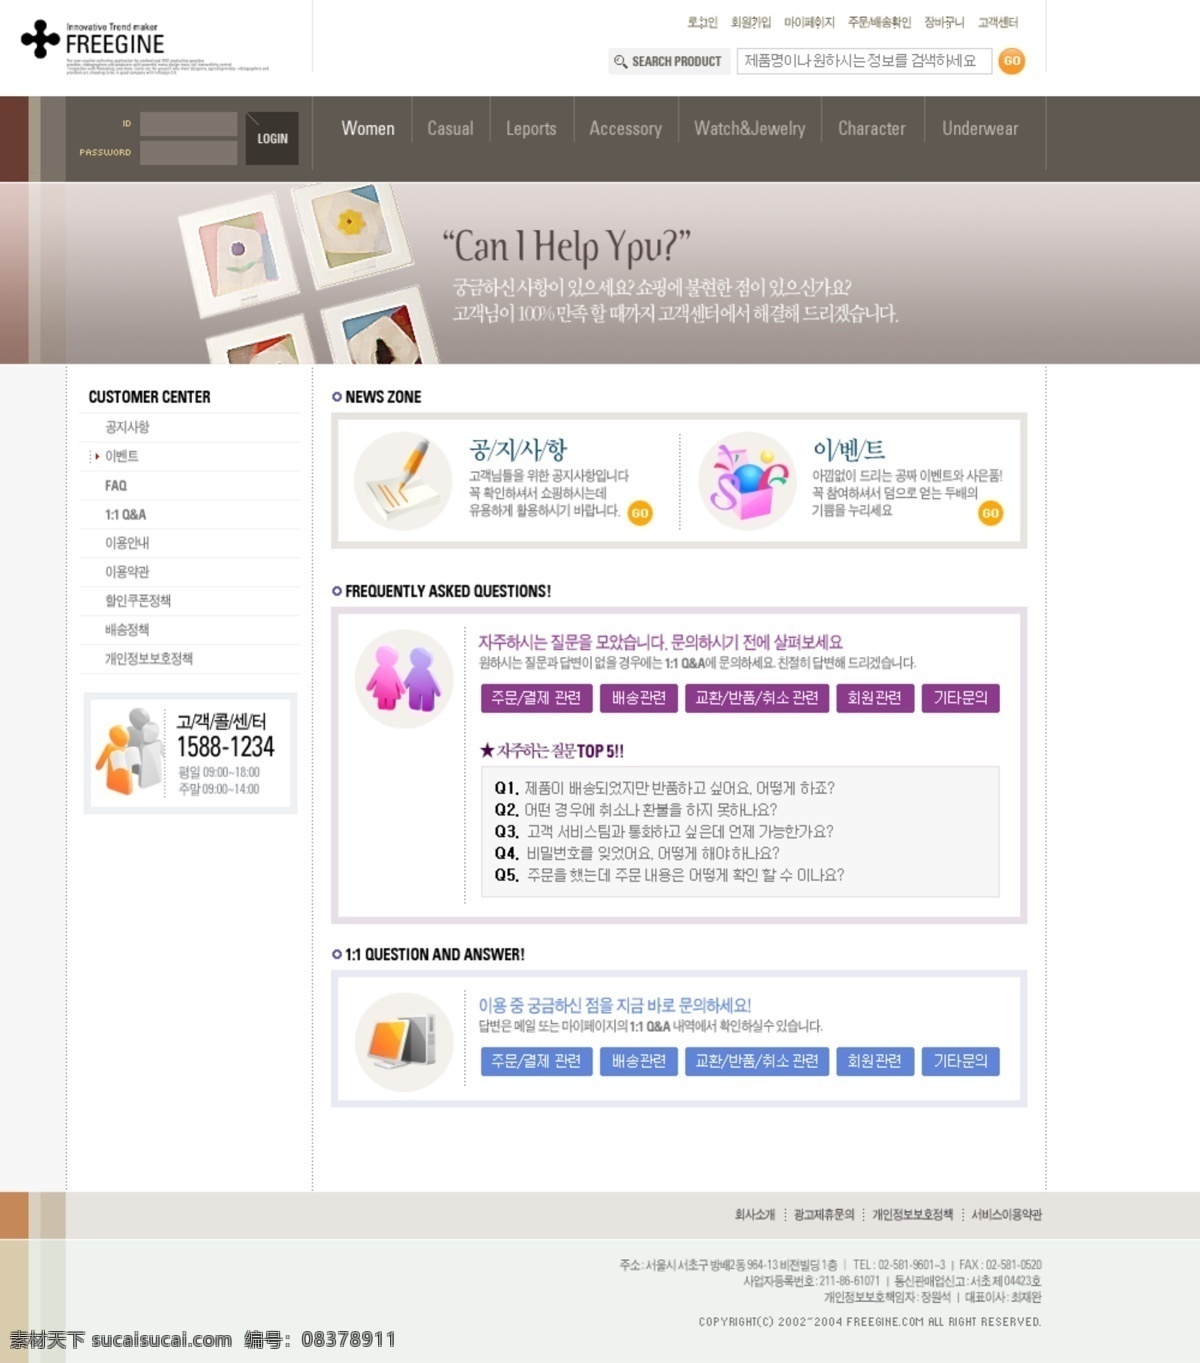1200x1363 pixels.
Task: Open question Q5 about order details
Action: [x=669, y=875]
